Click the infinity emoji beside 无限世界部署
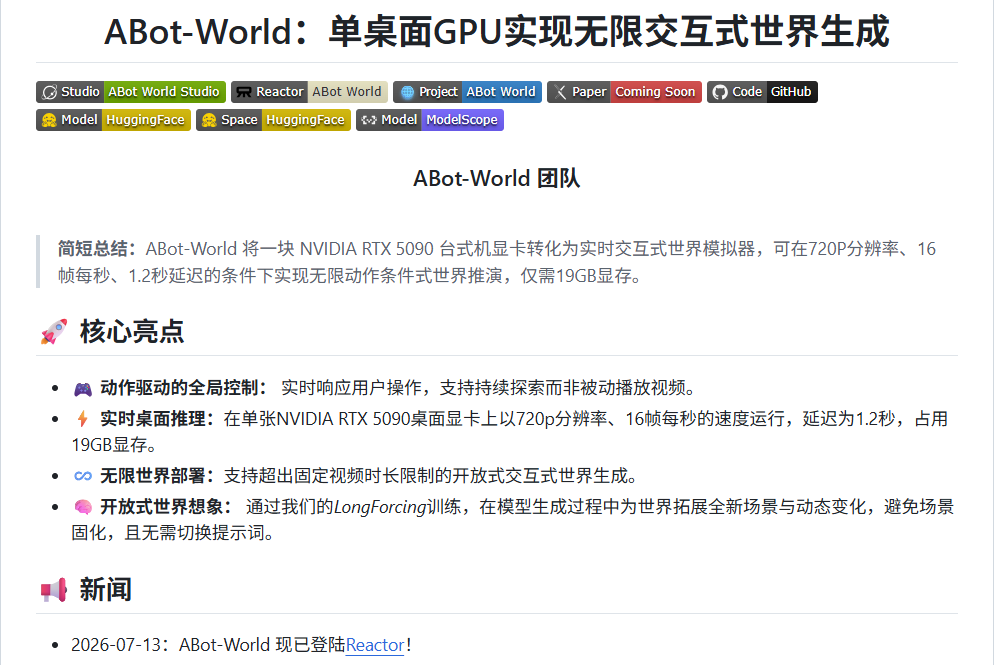994x665 pixels. [83, 475]
